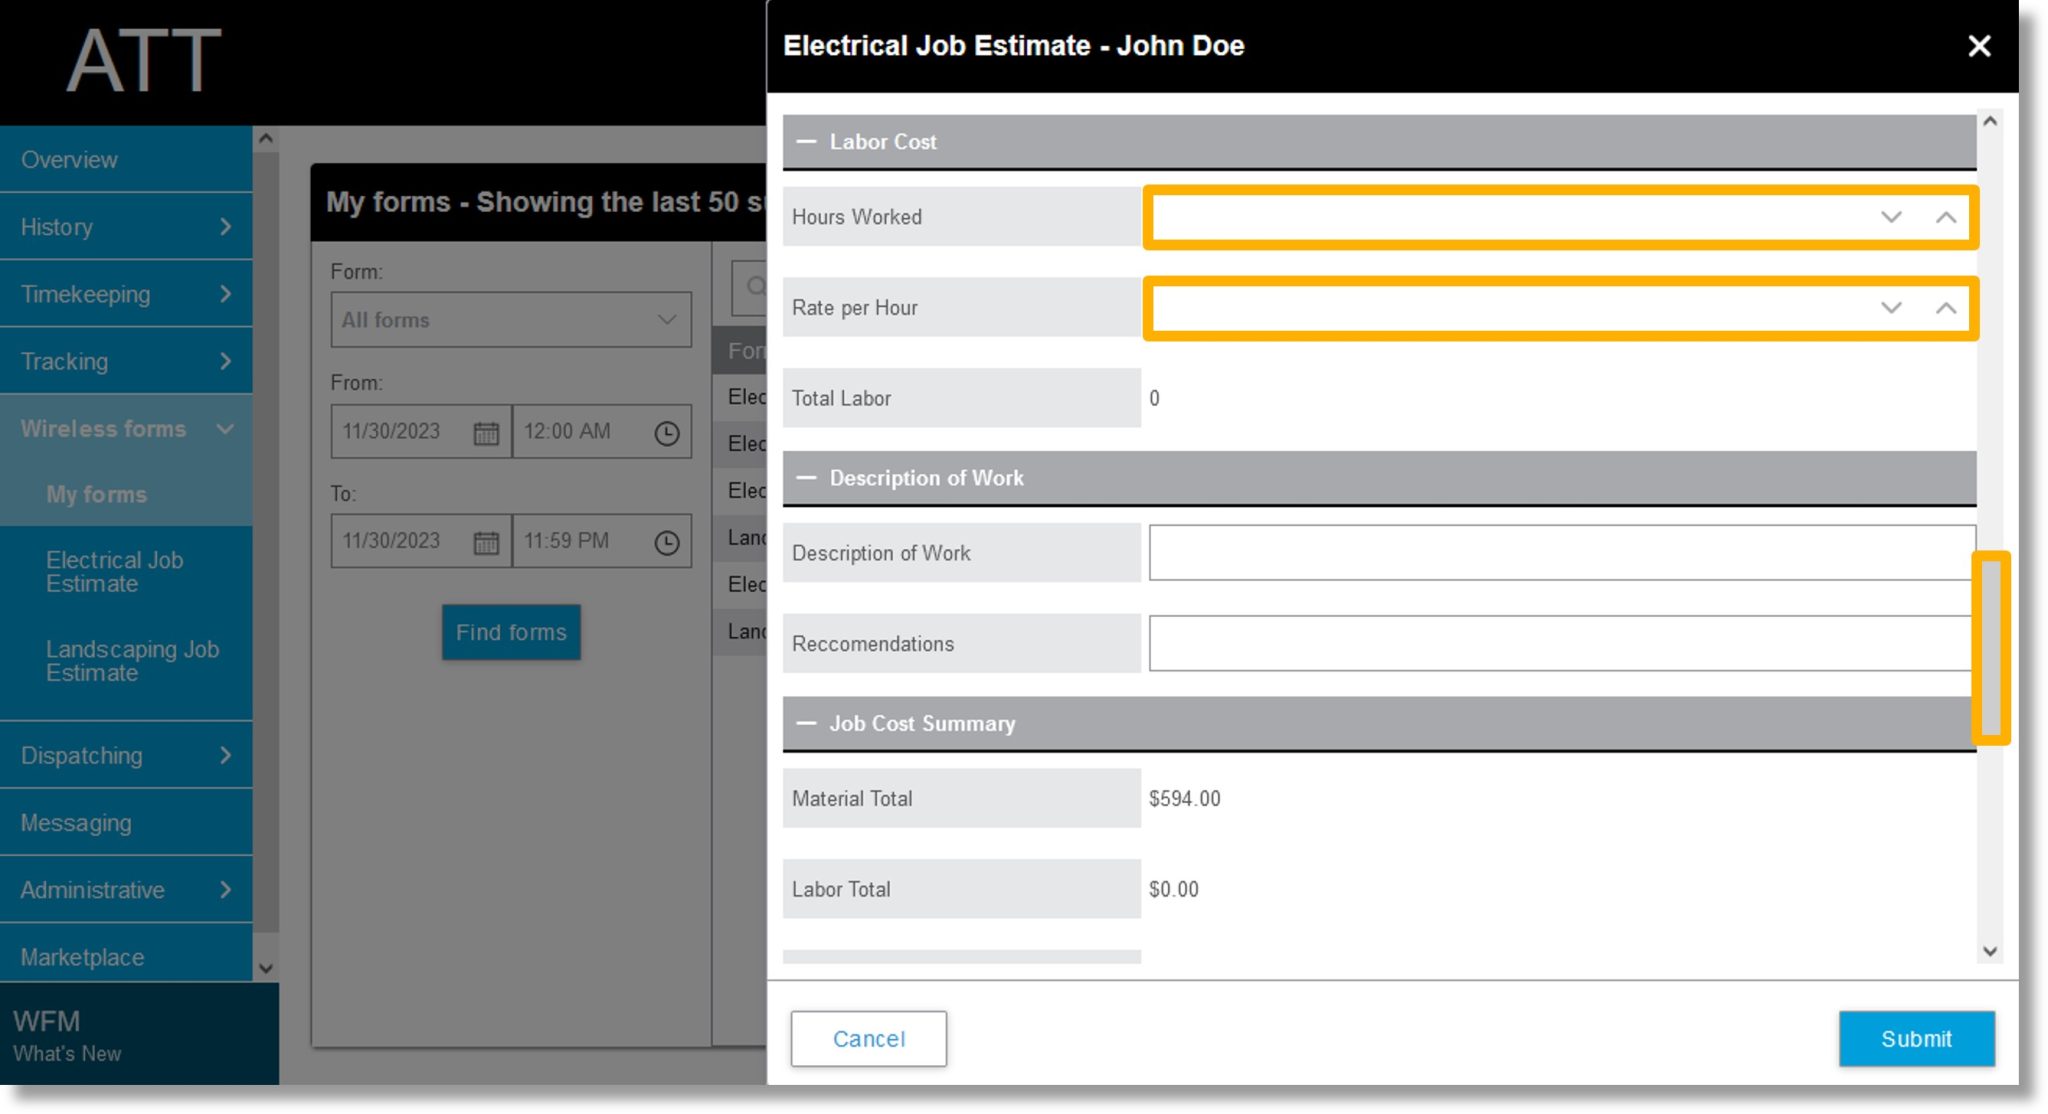2048x1114 pixels.
Task: Close the Electrical Job Estimate dialog
Action: [1979, 46]
